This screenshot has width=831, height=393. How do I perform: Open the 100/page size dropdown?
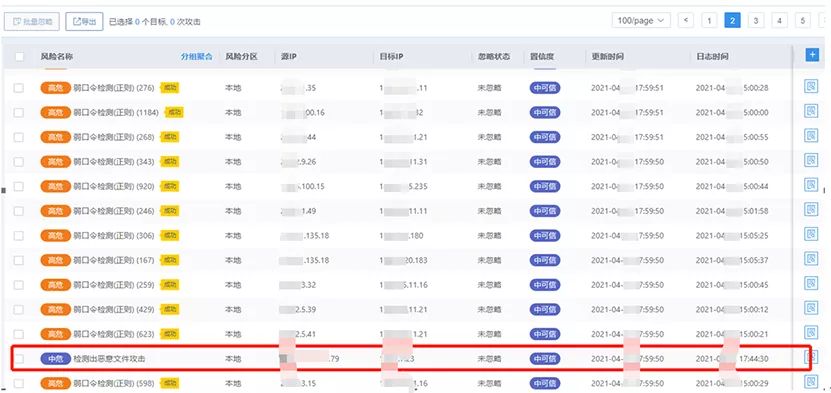[641, 20]
